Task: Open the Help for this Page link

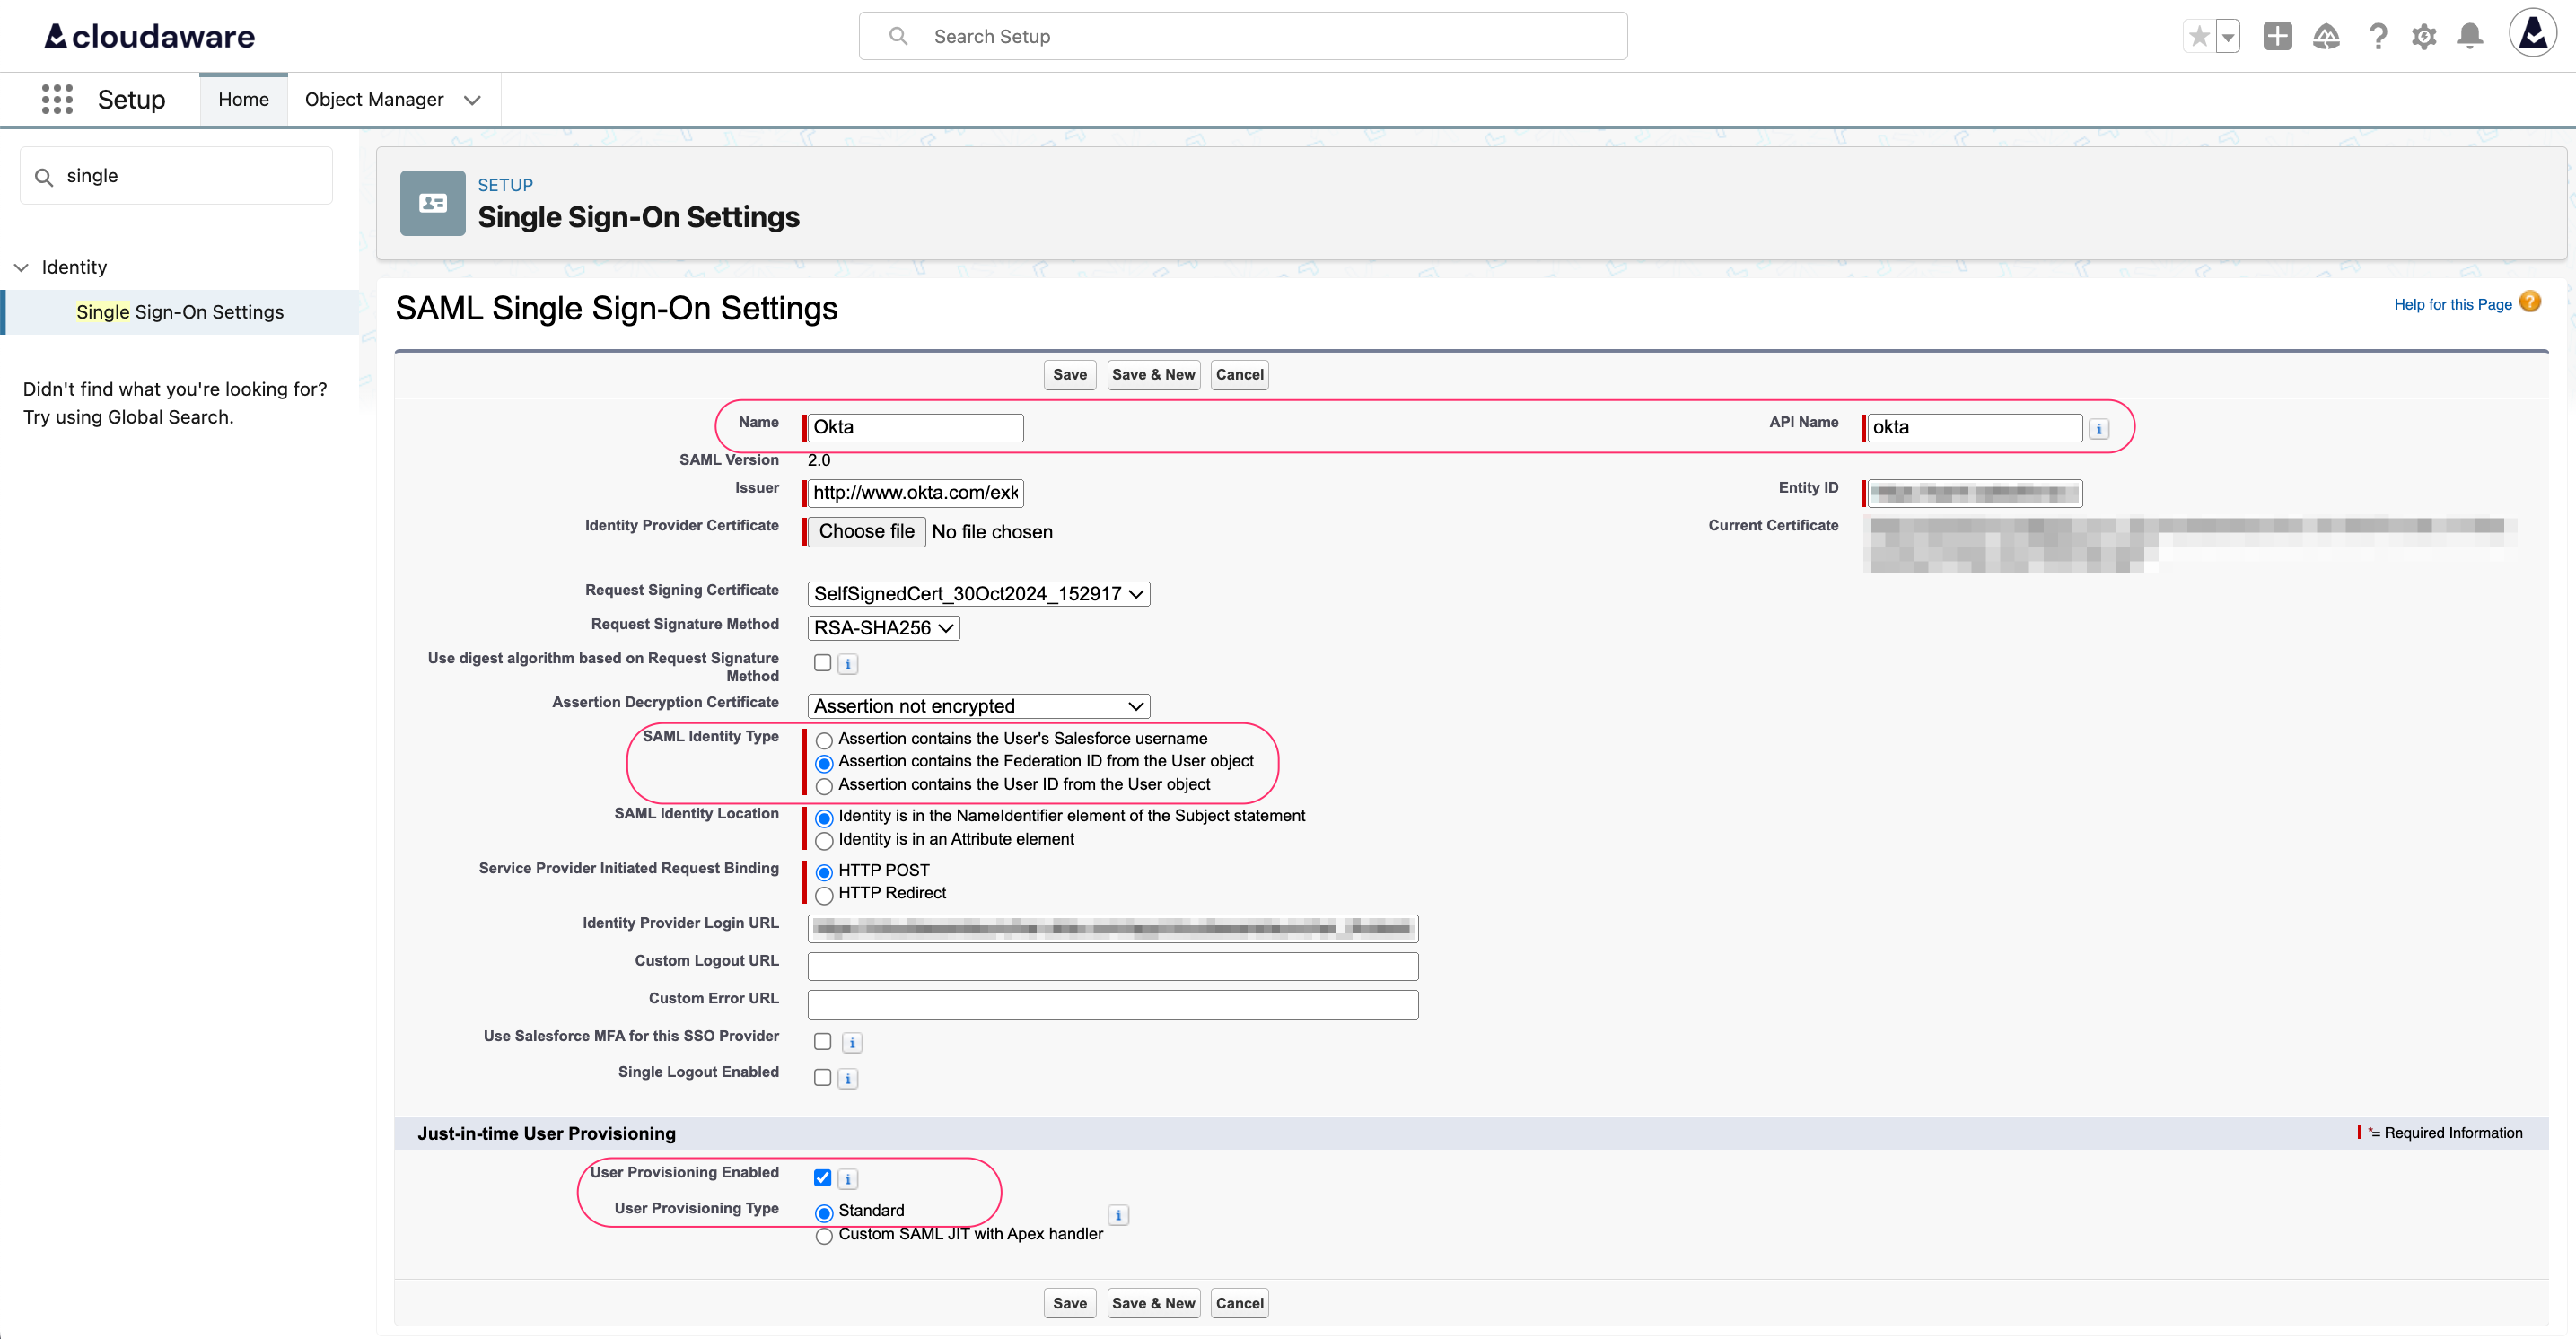Action: pyautogui.click(x=2453, y=304)
